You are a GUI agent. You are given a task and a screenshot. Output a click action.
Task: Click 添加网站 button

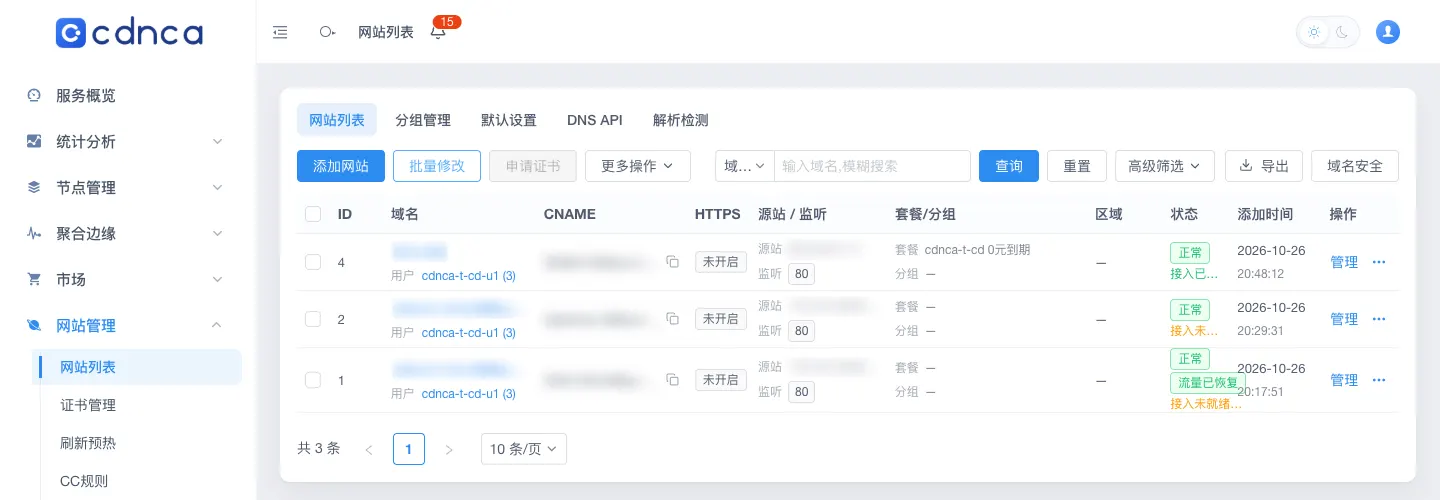click(341, 166)
